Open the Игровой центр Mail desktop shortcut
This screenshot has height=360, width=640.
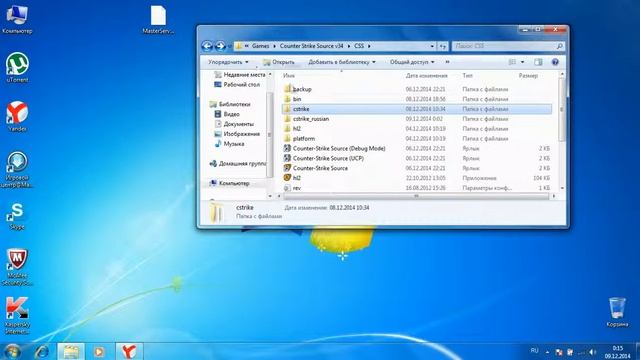click(x=17, y=169)
